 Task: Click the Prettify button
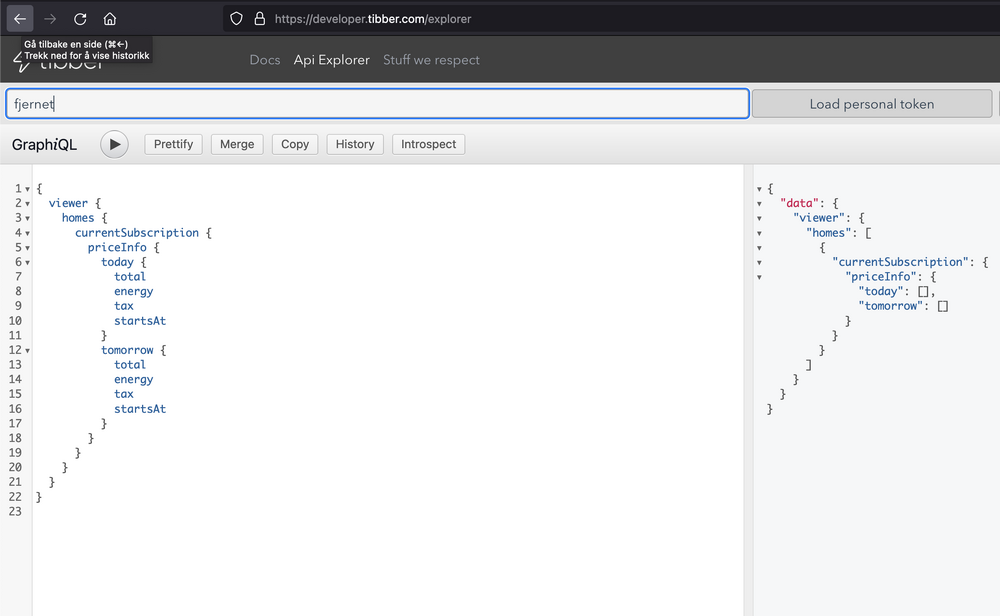pos(173,144)
